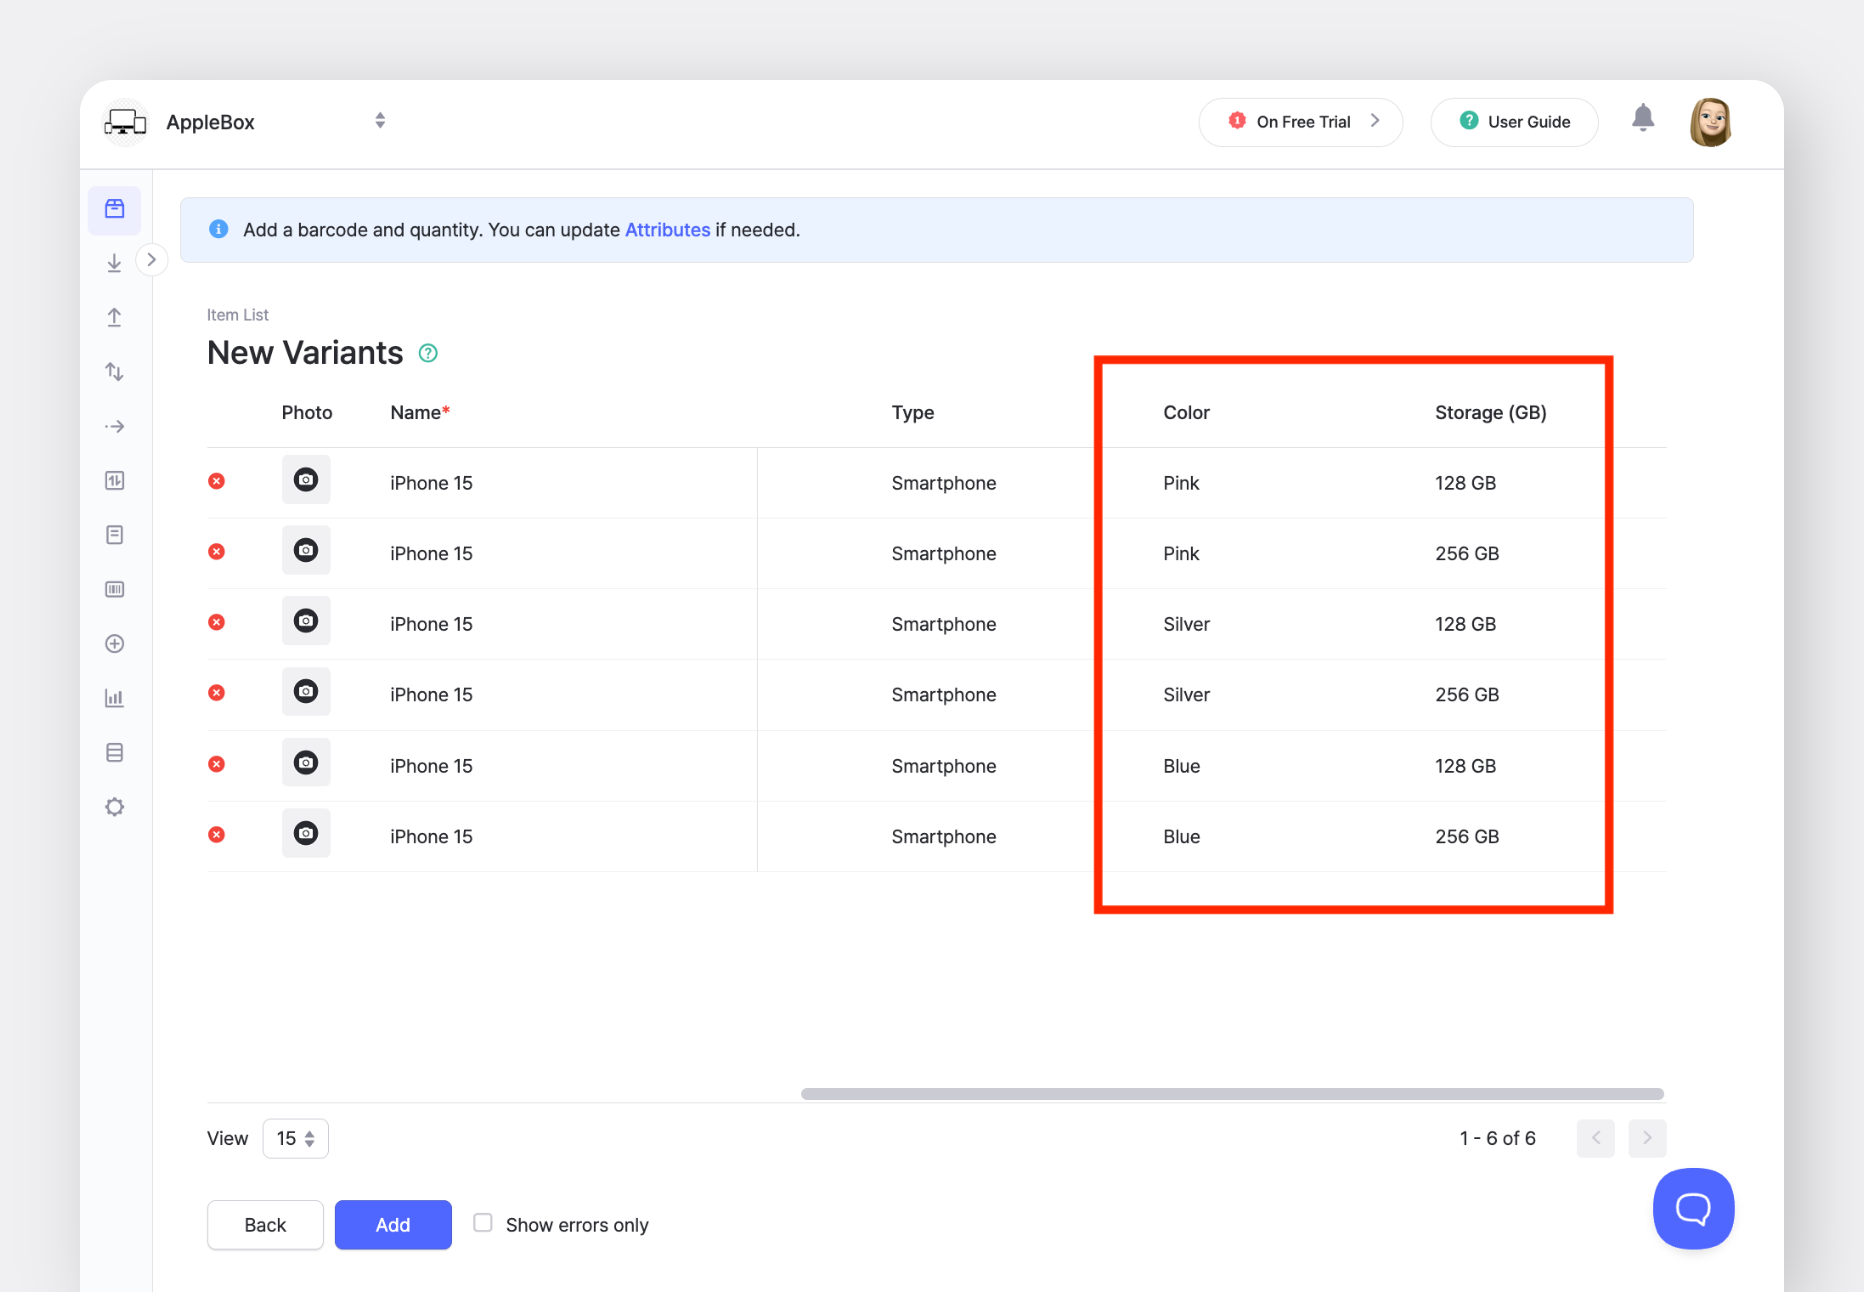Image resolution: width=1864 pixels, height=1292 pixels.
Task: Open the settings gear sidebar icon
Action: coord(115,807)
